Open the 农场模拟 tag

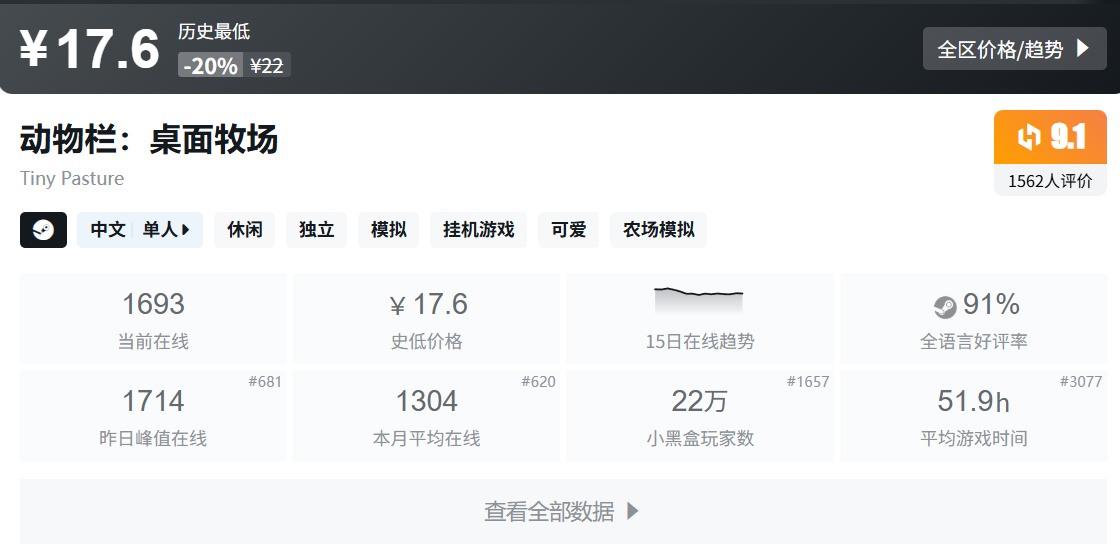point(659,230)
